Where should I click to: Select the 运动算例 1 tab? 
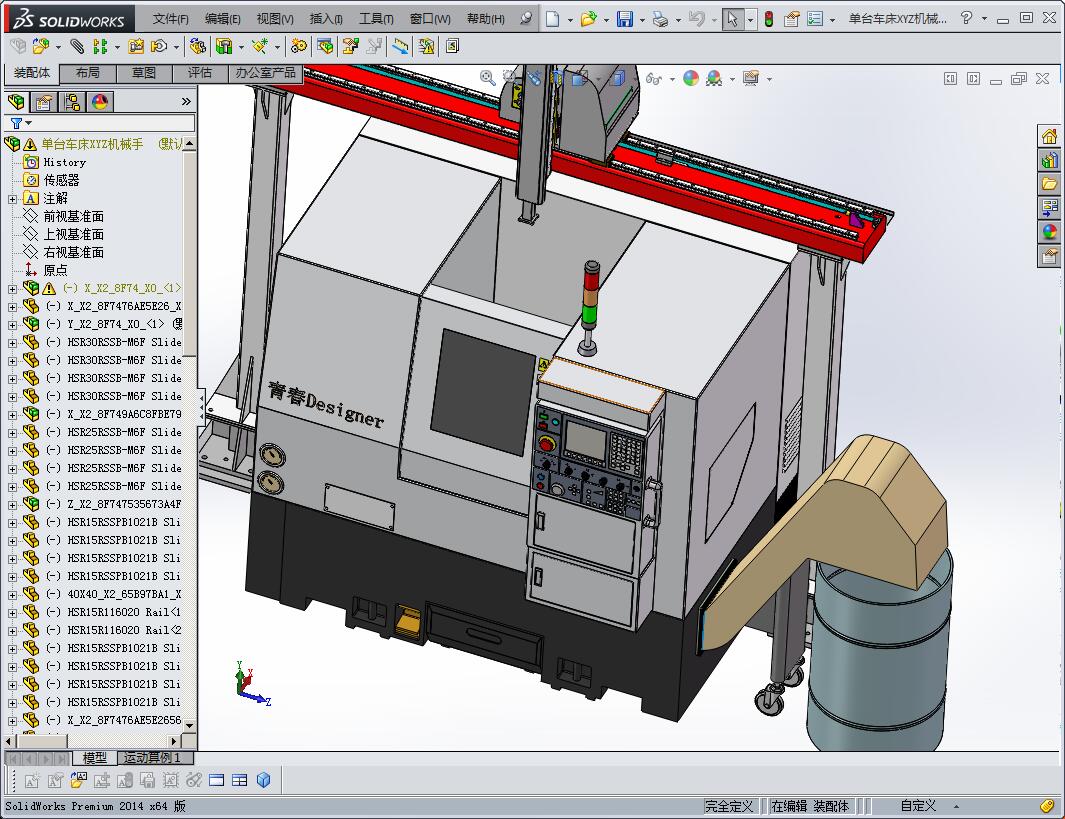point(152,758)
